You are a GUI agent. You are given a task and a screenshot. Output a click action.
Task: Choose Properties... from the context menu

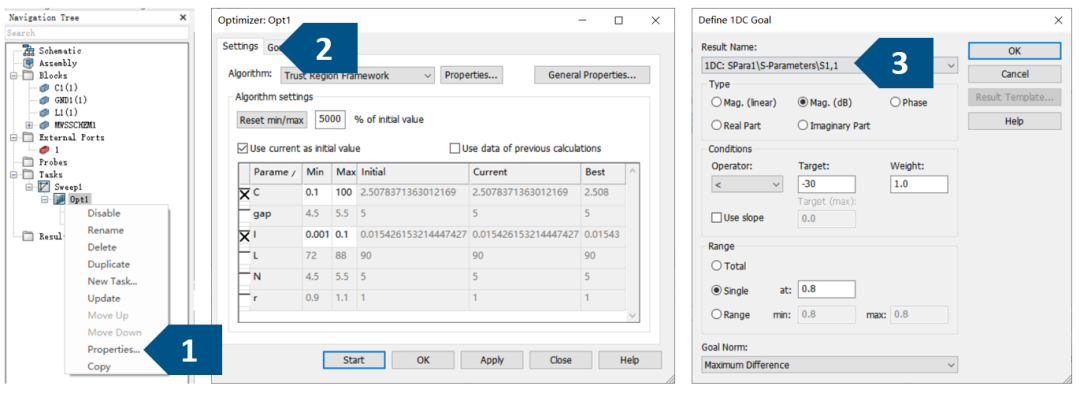pos(114,349)
